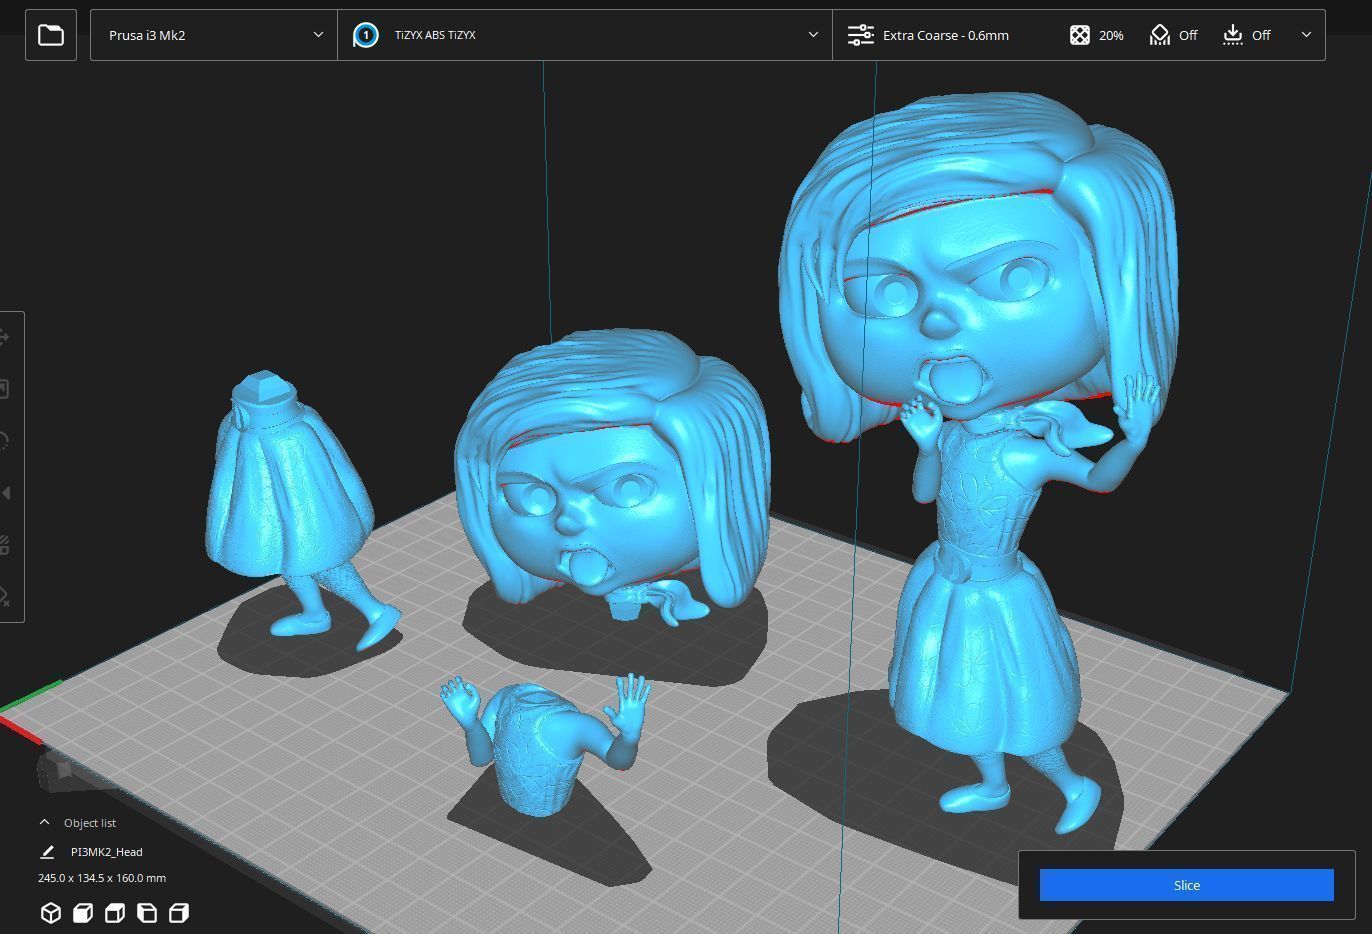Select the Rotate tool in left toolbar
1372x934 pixels.
click(5, 441)
